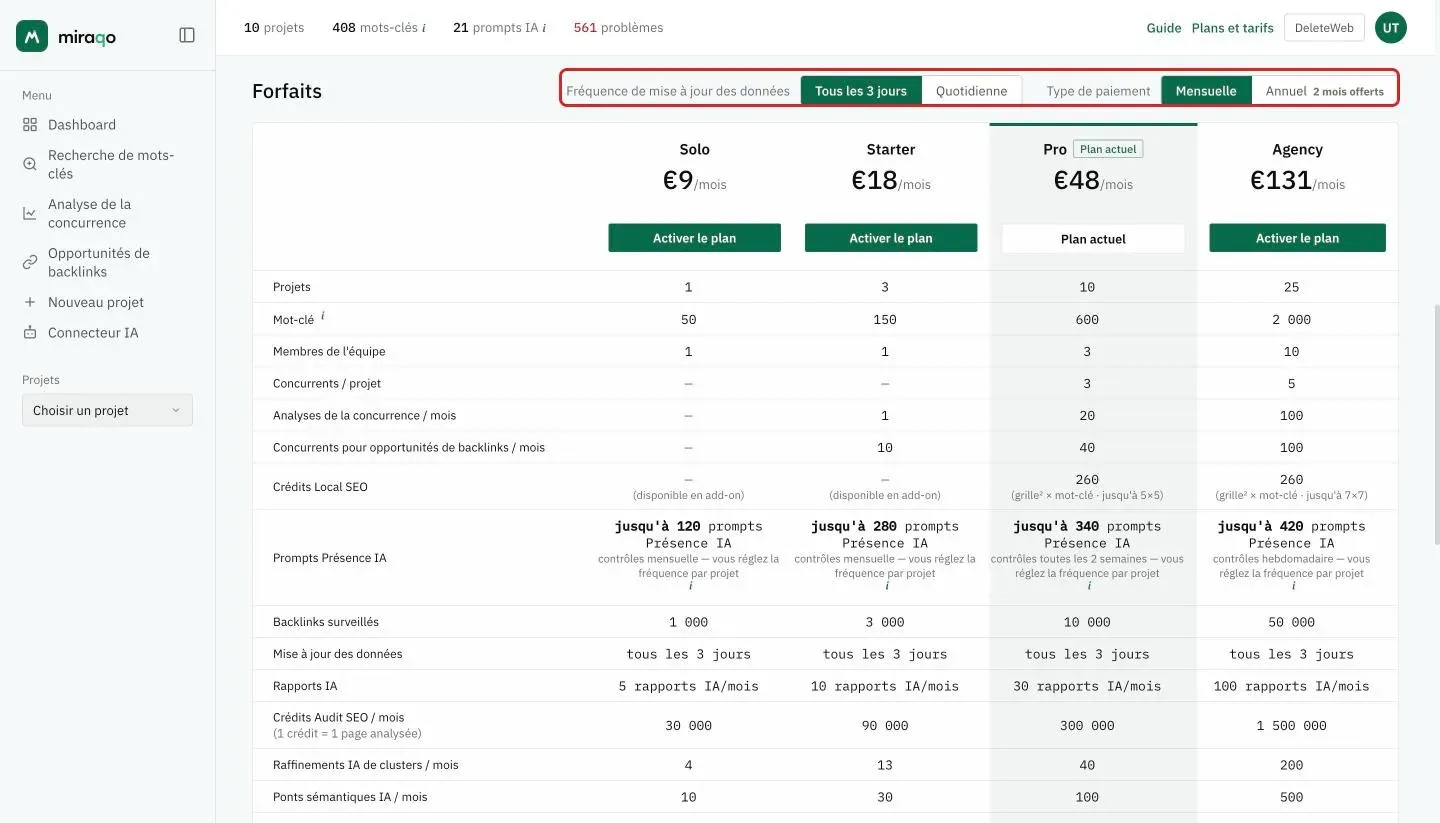
Task: Click the DeleteWeb workspace button
Action: point(1324,28)
